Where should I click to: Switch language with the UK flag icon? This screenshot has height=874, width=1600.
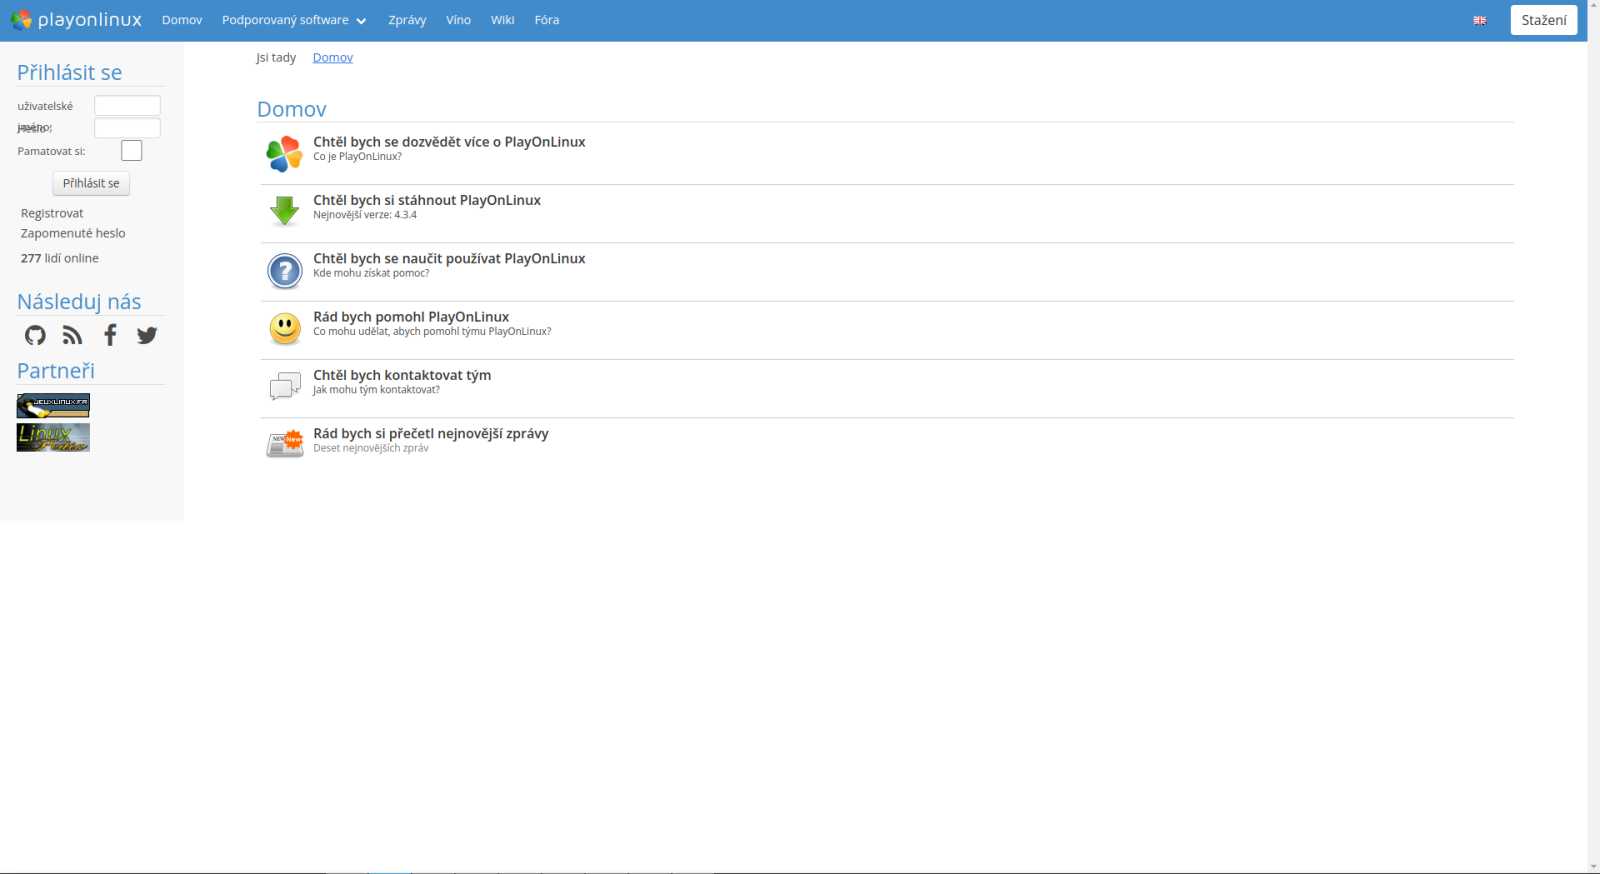click(1480, 20)
